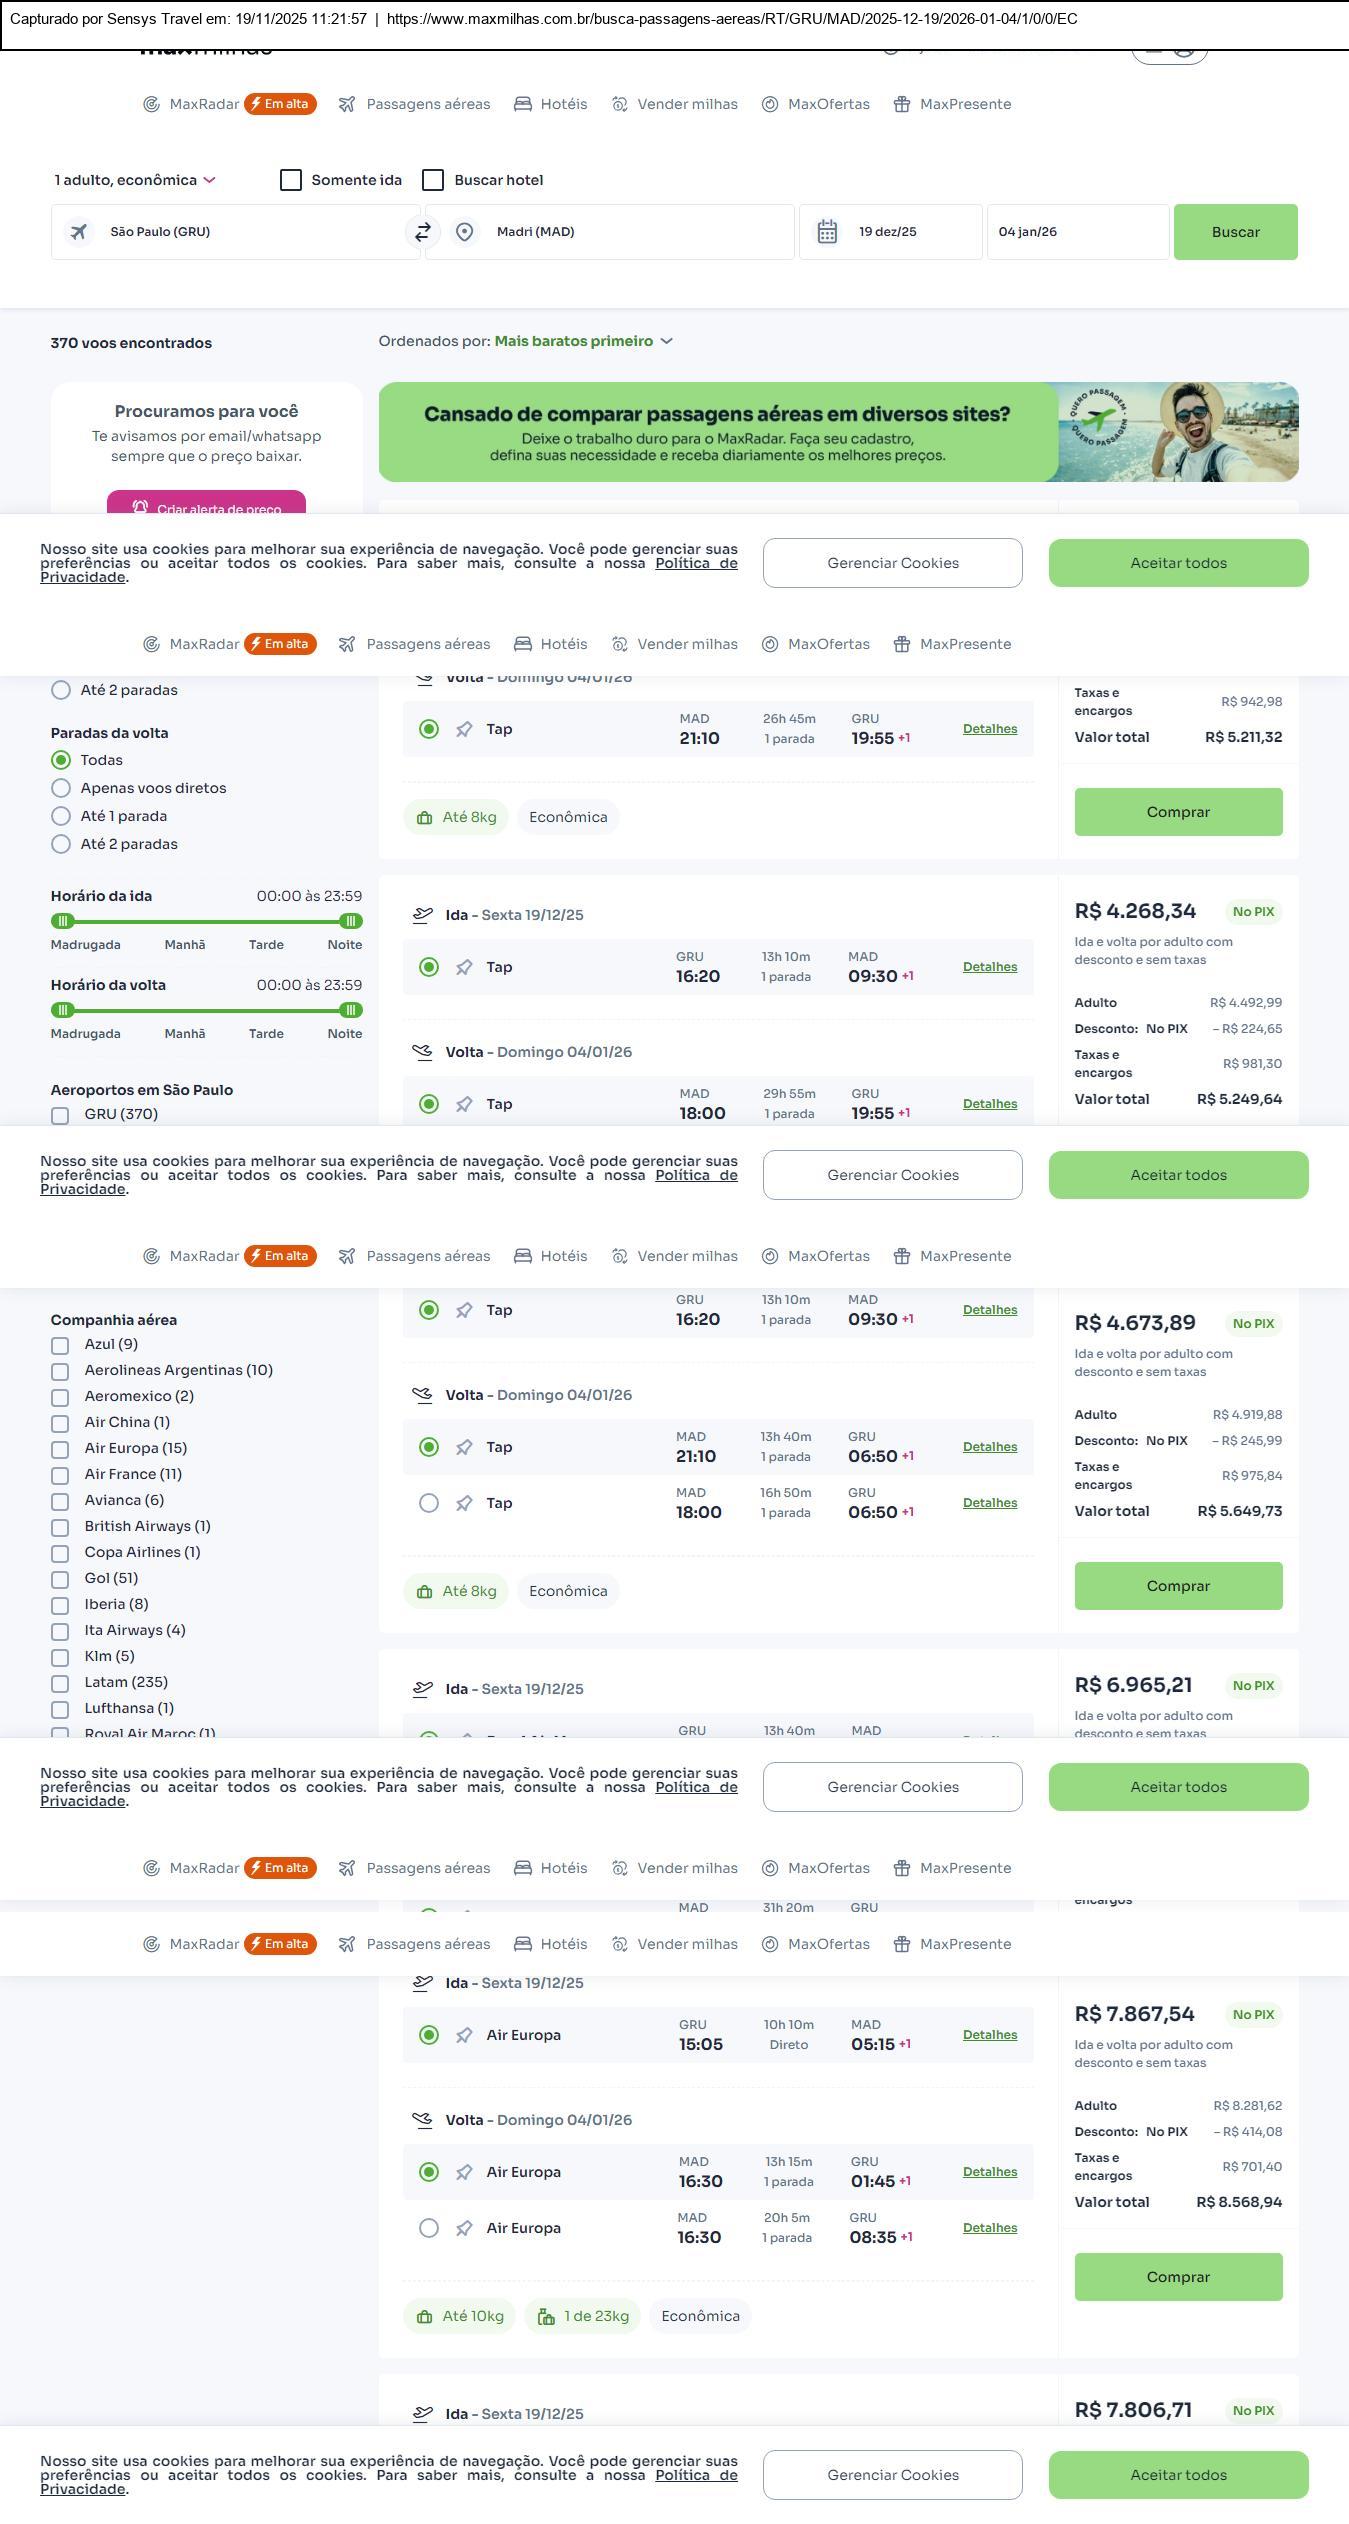Click the pin icon on Tap 16:20 flight at 09:30 arrival, Sexta 19/12/25
This screenshot has height=2524, width=1349.
[464, 967]
